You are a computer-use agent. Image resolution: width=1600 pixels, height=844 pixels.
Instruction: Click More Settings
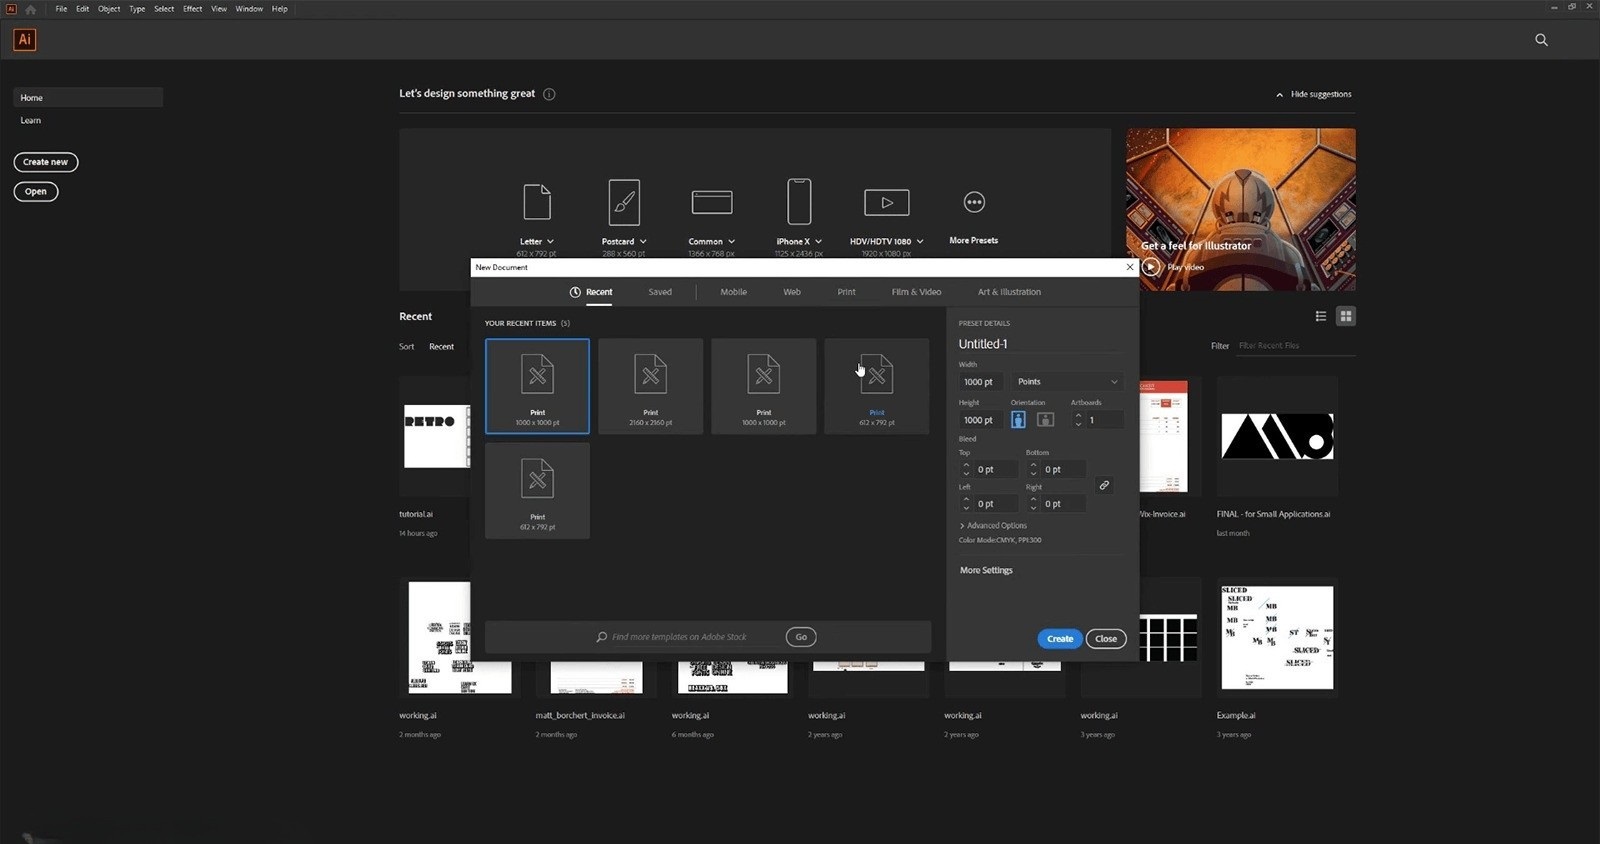(986, 570)
